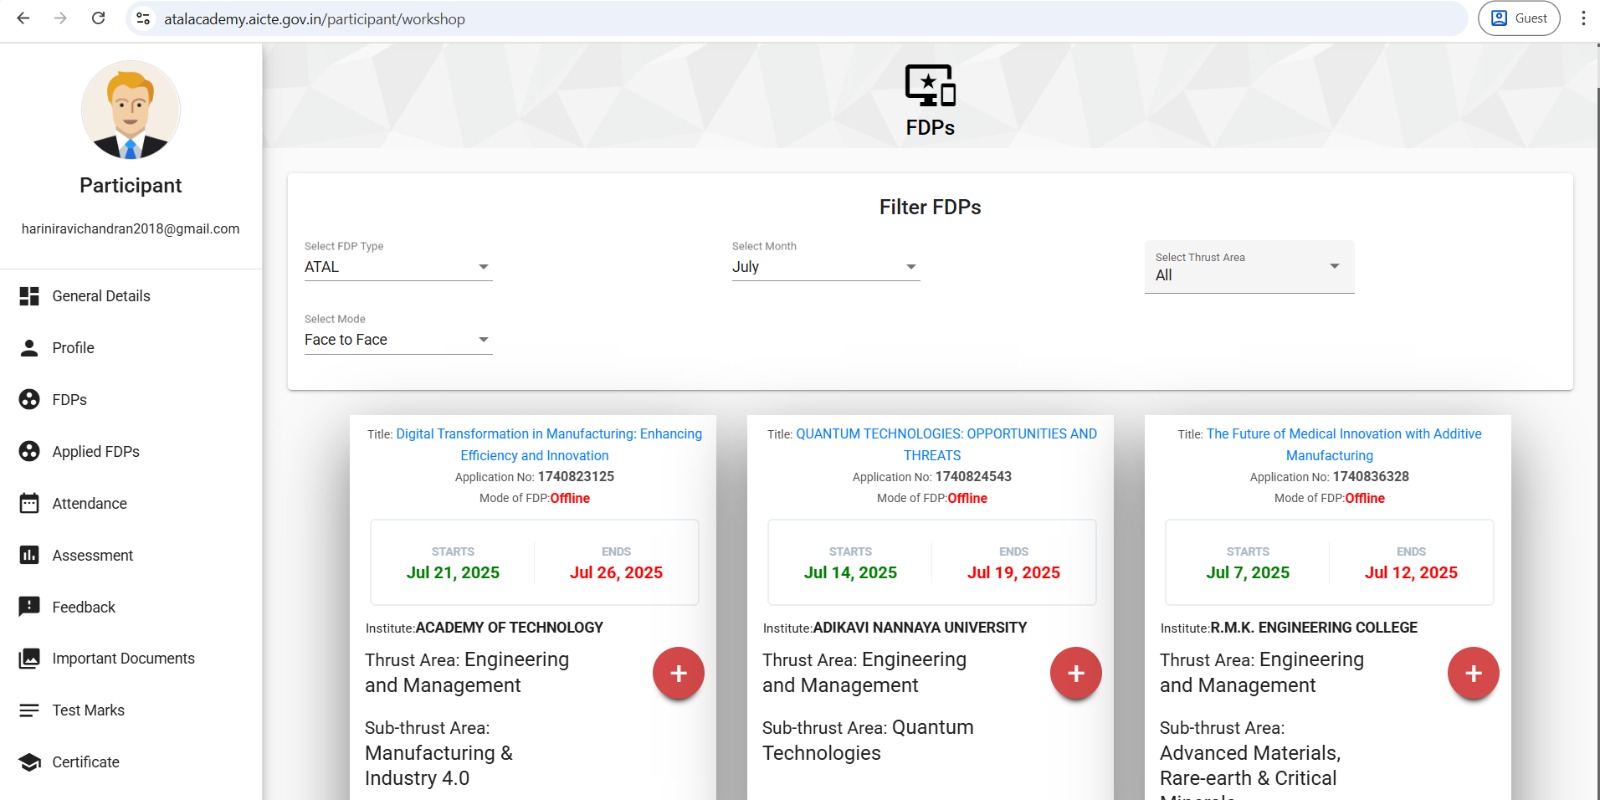The image size is (1600, 800).
Task: Click the Certificate graduation cap icon
Action: pos(29,762)
